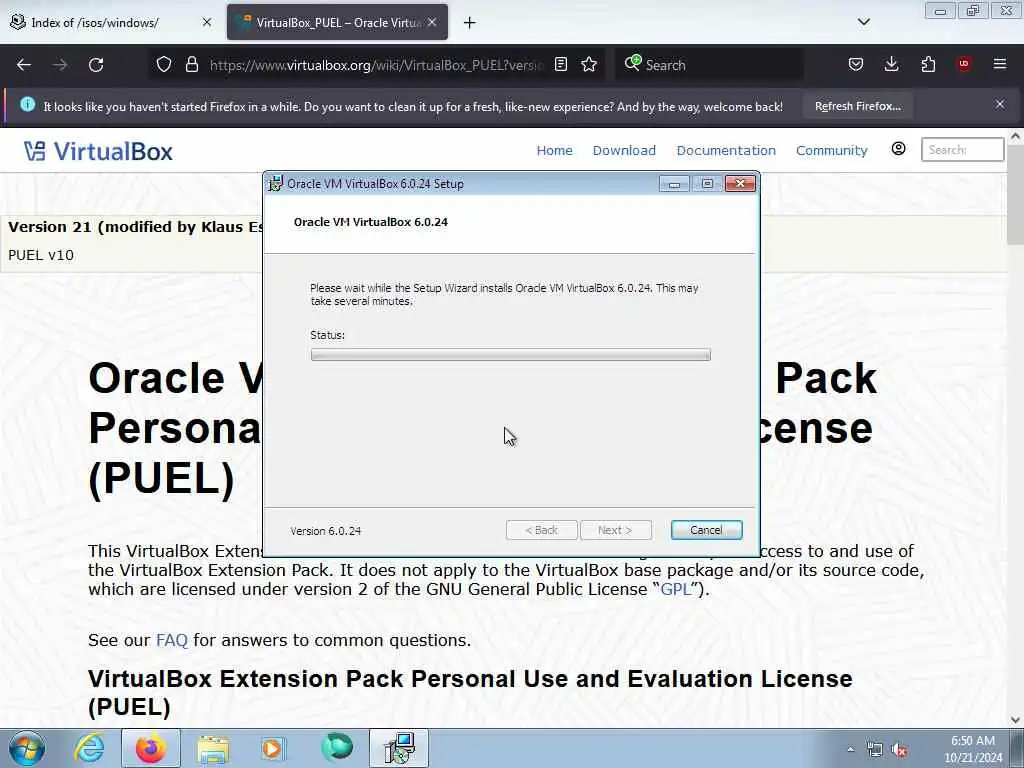This screenshot has width=1024, height=768.
Task: Cancel the VirtualBox 6.0.24 setup
Action: pos(706,530)
